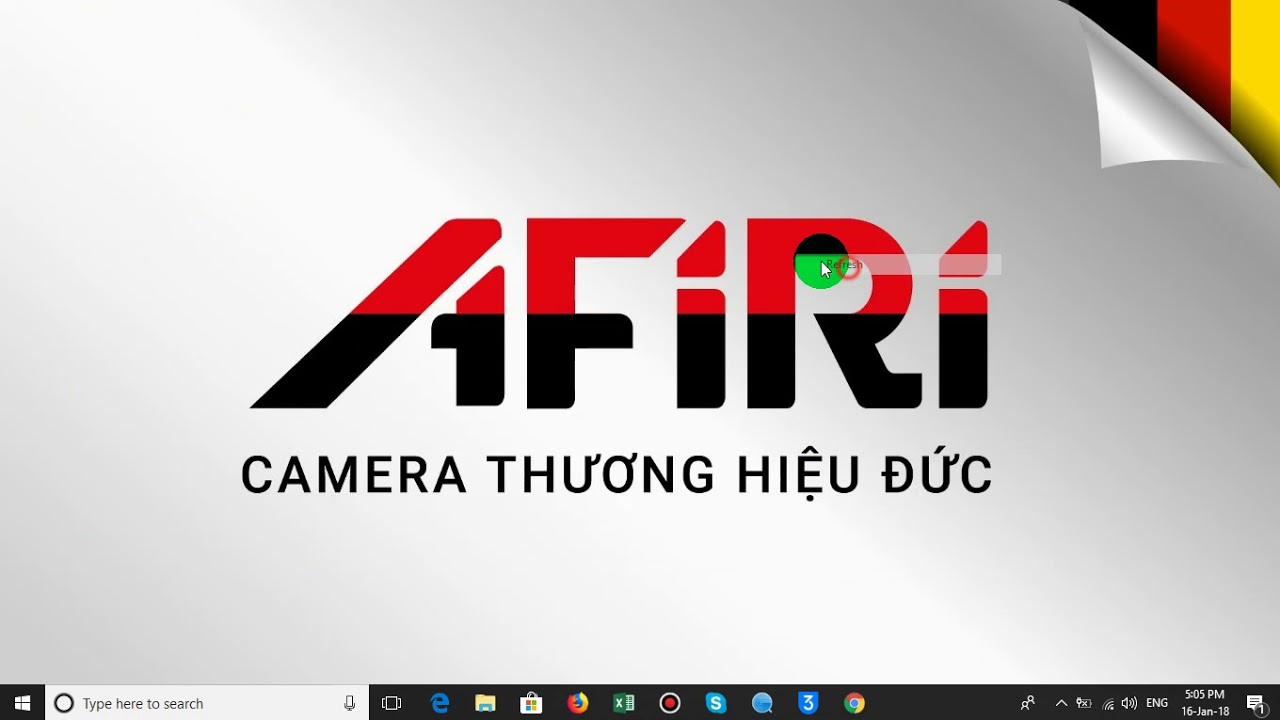Open the screen recorder taskbar icon
The image size is (1280, 720).
tap(670, 703)
